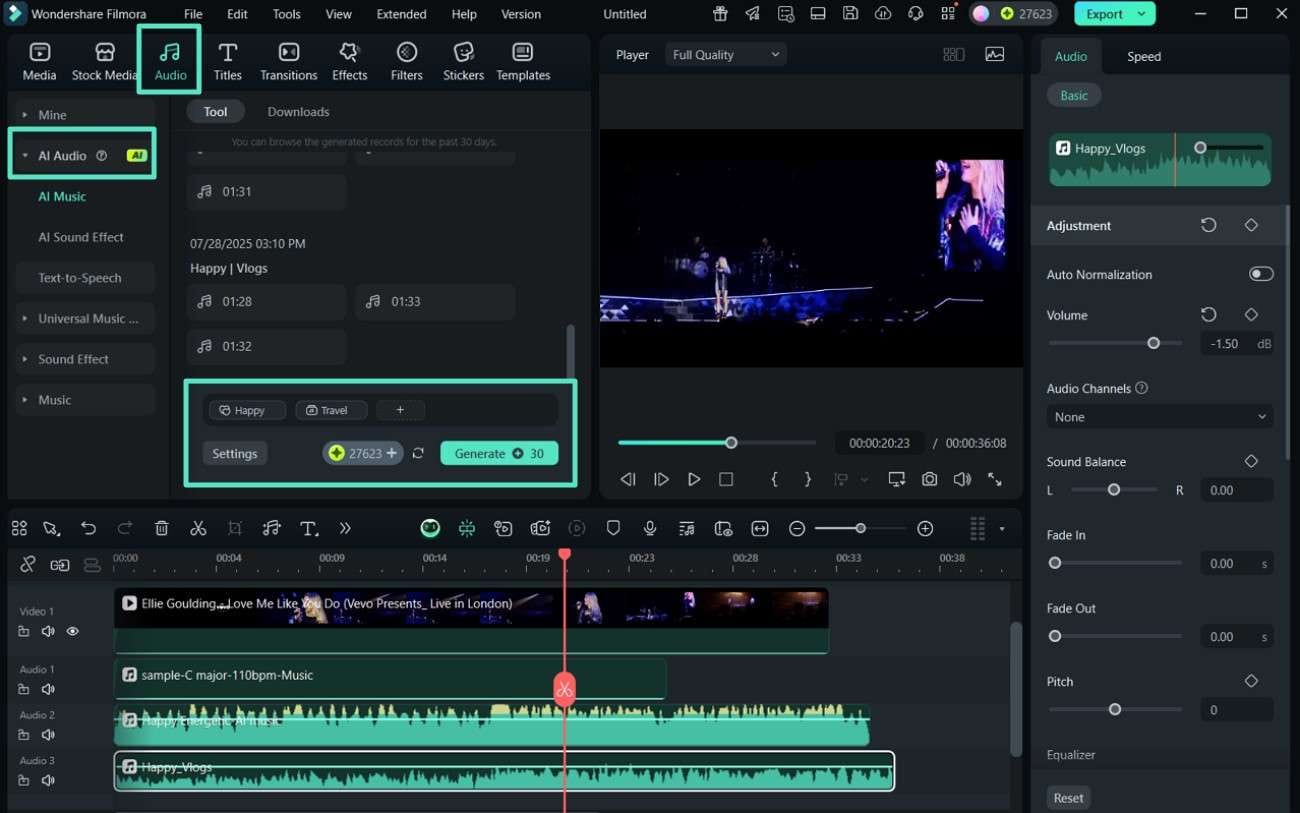Mute the Audio 2 track
This screenshot has height=813, width=1300.
(x=48, y=734)
